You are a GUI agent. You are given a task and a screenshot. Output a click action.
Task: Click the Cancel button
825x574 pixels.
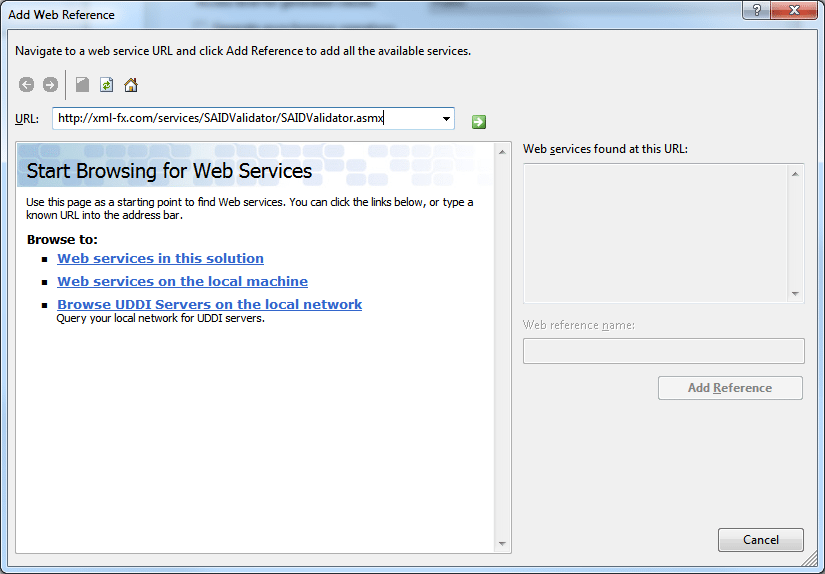tap(761, 540)
